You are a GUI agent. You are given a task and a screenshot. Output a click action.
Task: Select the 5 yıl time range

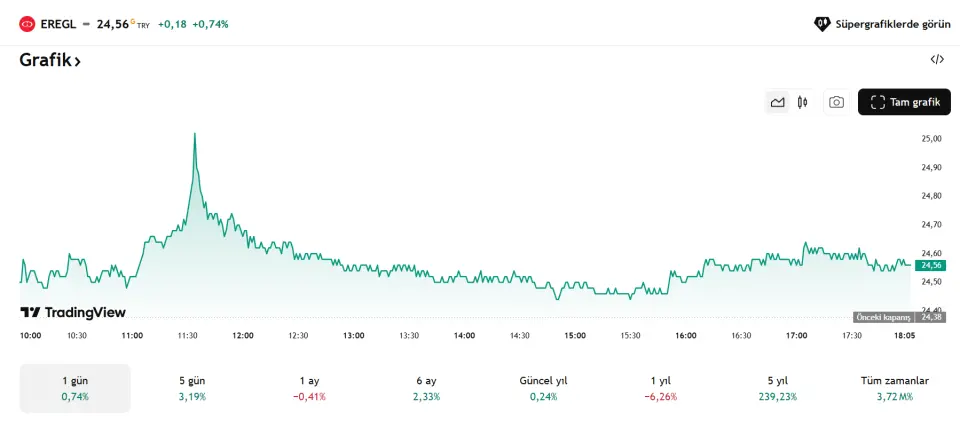[x=777, y=388]
